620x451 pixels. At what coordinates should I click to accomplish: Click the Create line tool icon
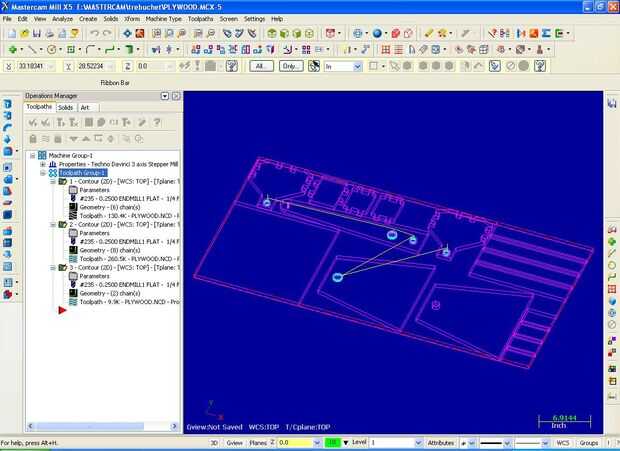[32, 50]
